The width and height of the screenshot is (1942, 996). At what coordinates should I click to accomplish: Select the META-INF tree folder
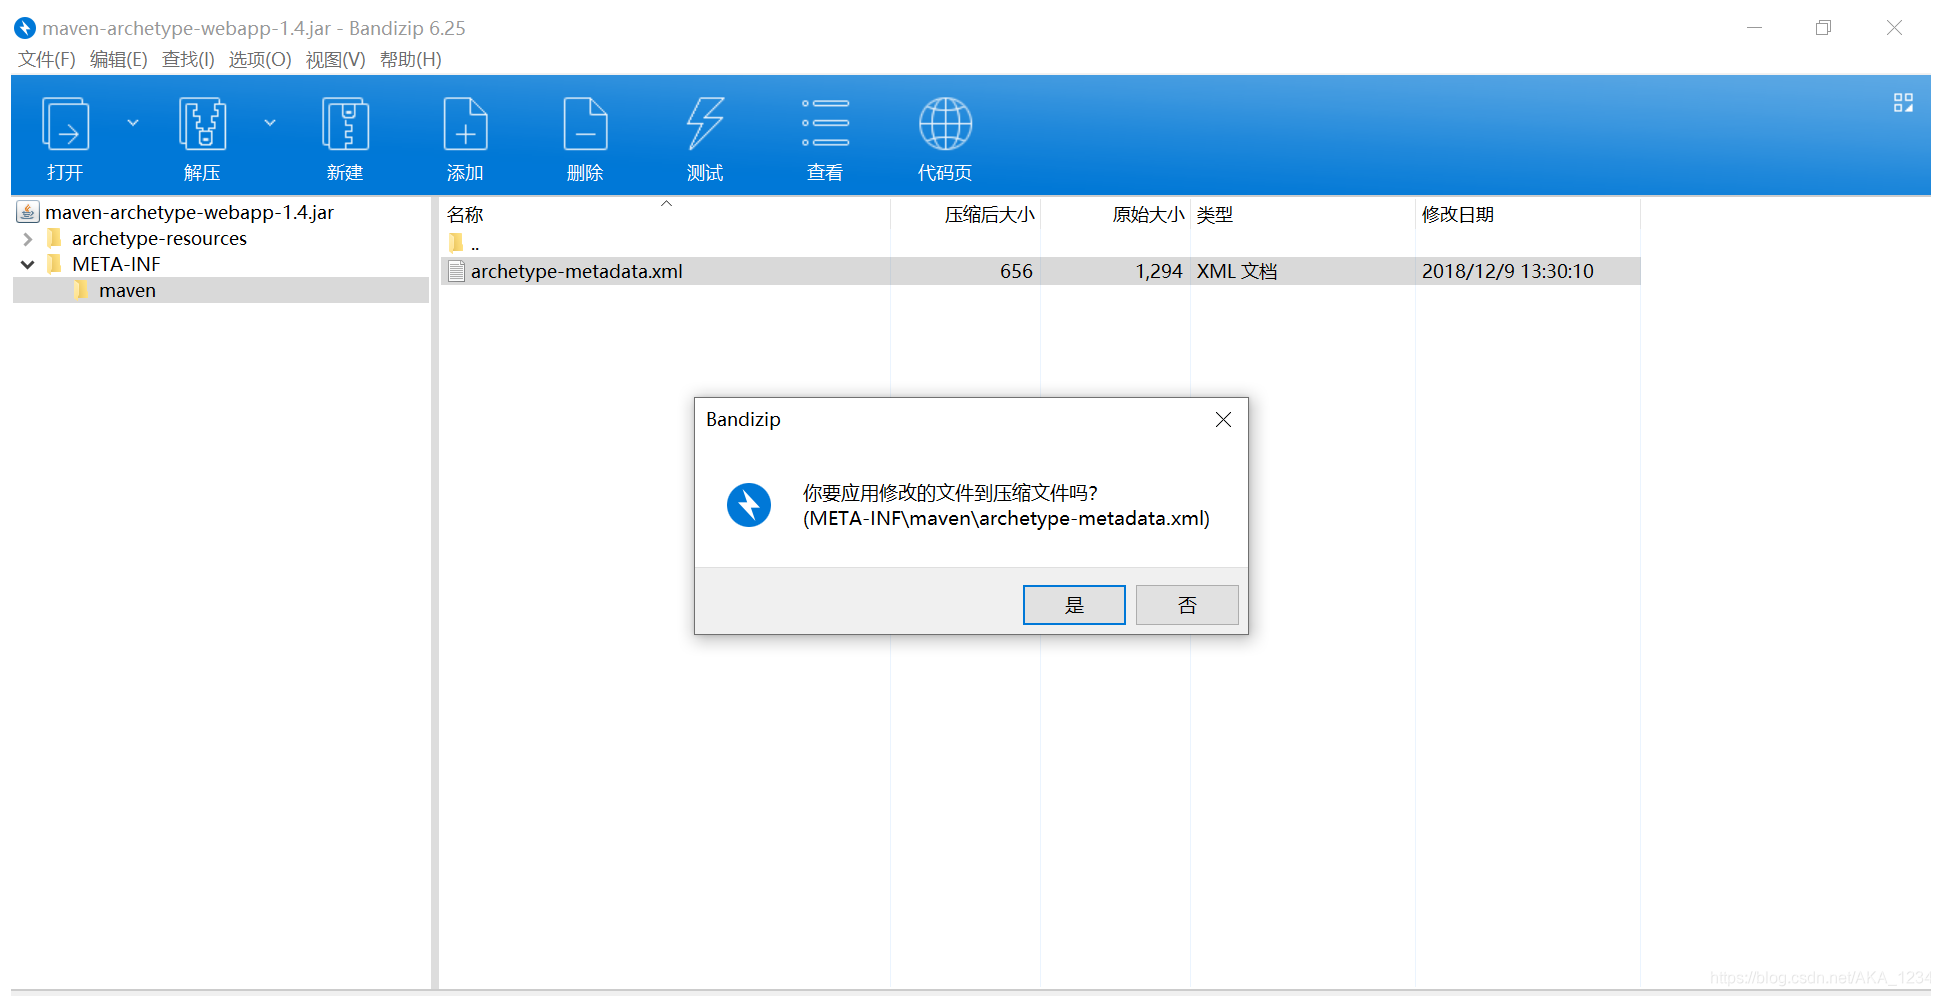coord(116,264)
